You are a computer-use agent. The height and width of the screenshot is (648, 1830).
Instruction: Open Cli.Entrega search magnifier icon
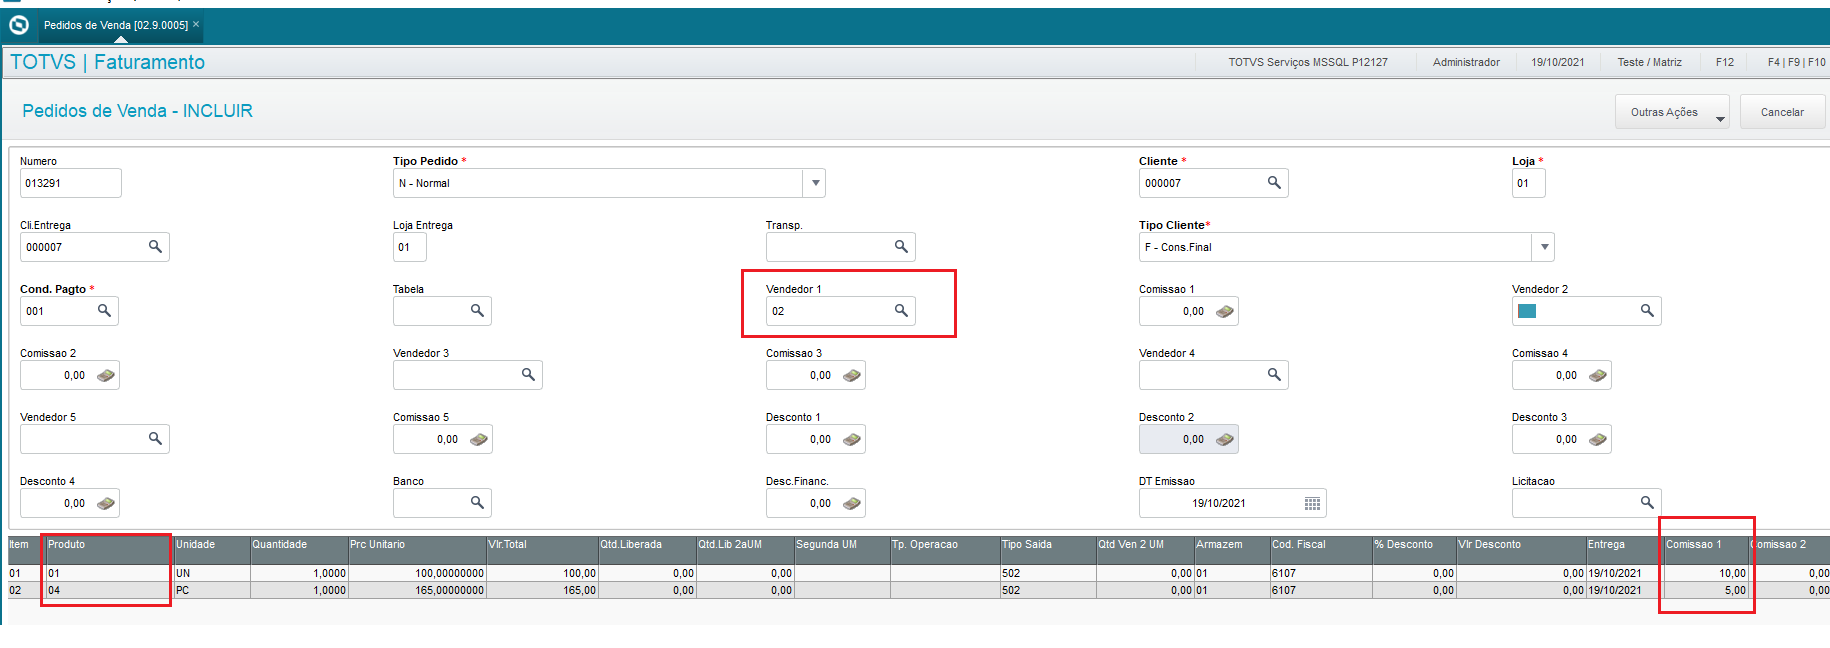tap(155, 247)
